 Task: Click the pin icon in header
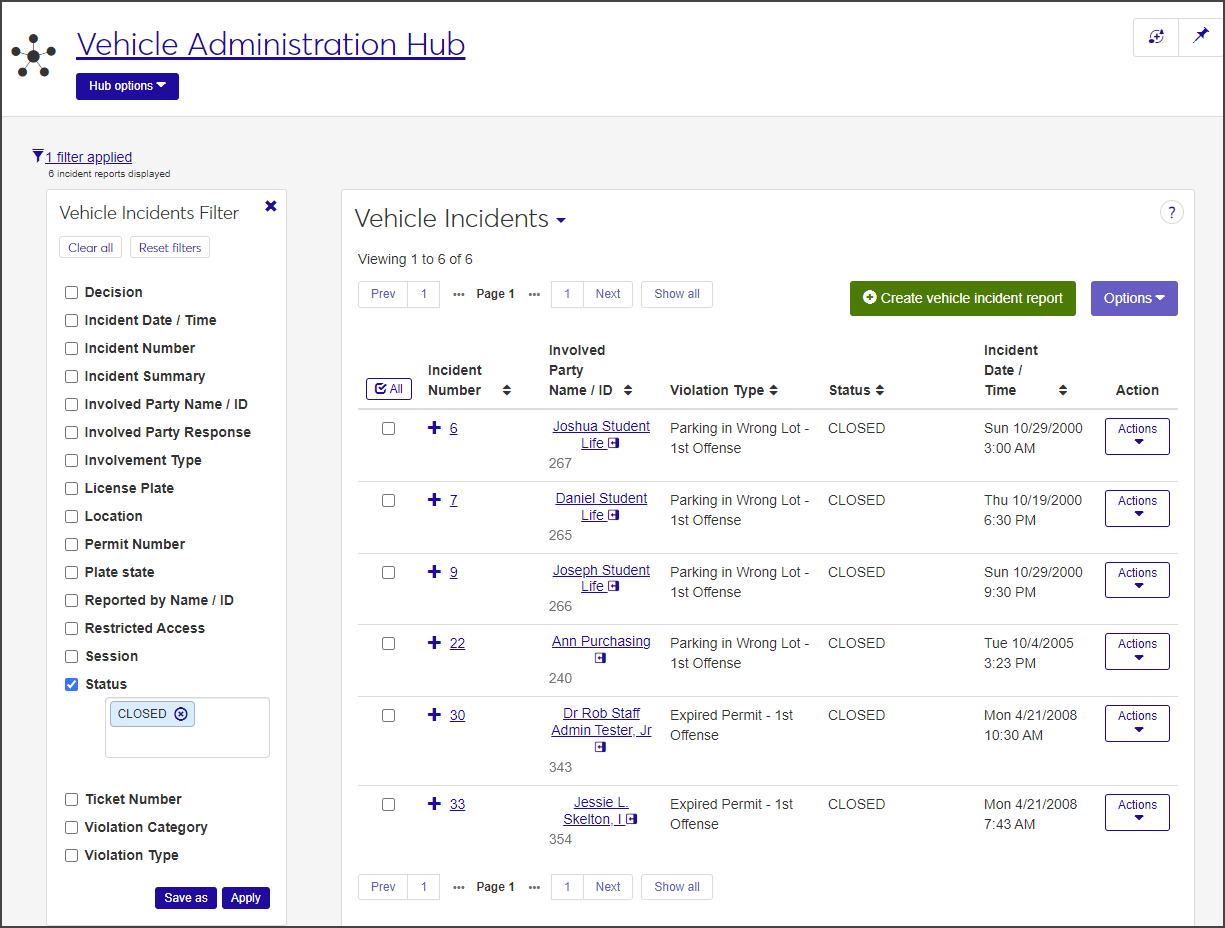coord(1200,37)
